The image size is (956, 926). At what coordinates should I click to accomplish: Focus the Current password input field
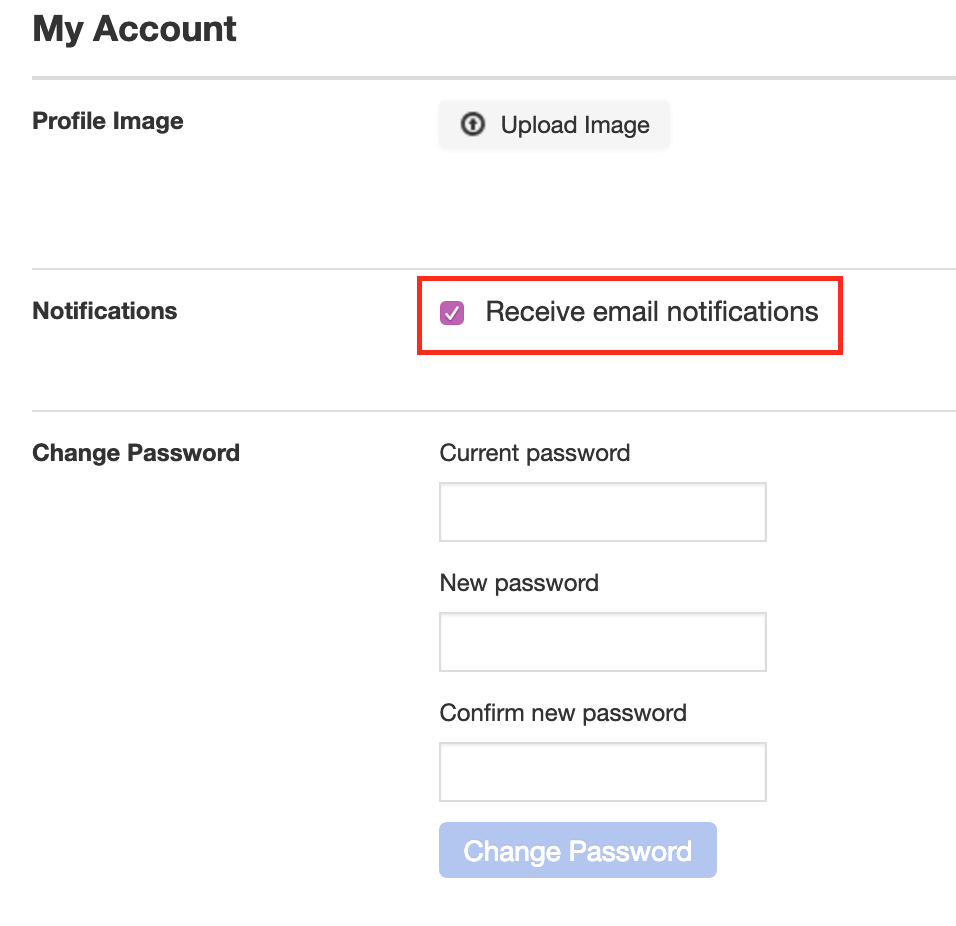(602, 512)
